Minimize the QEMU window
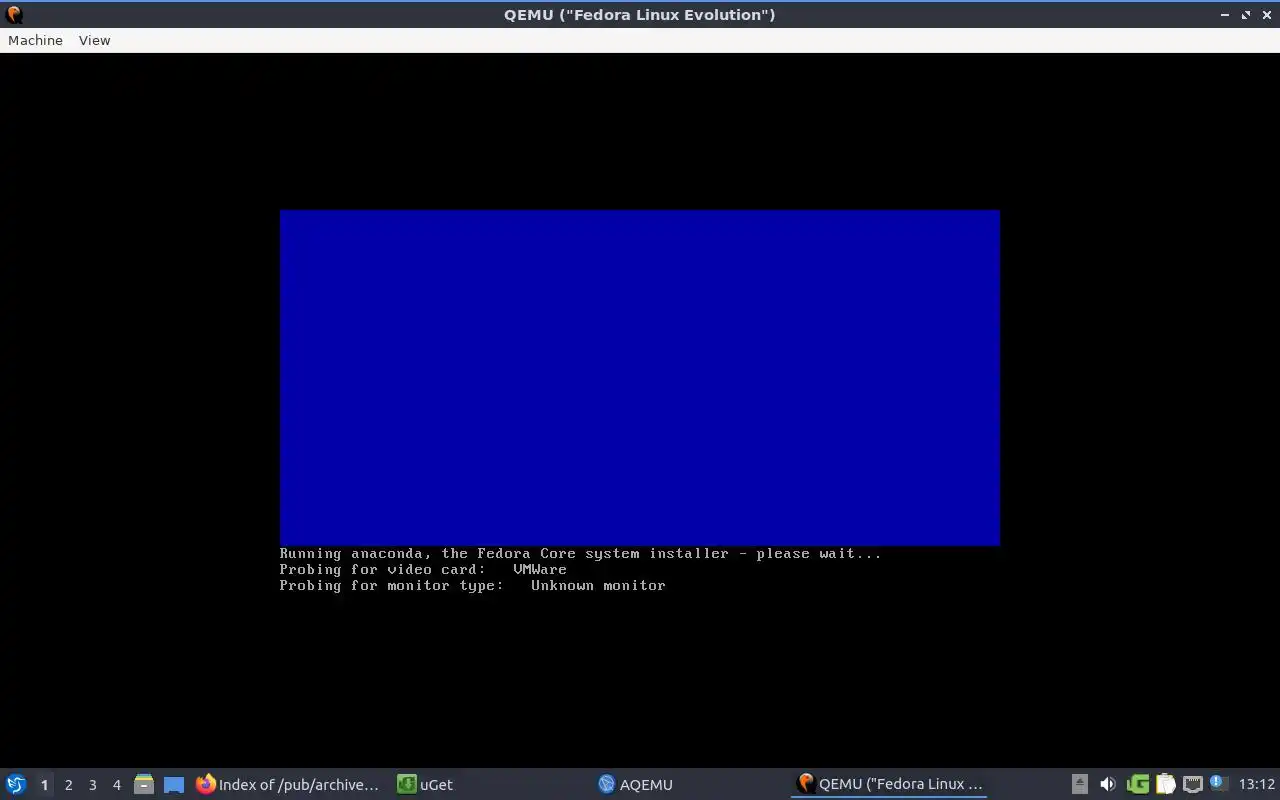 tap(1225, 14)
